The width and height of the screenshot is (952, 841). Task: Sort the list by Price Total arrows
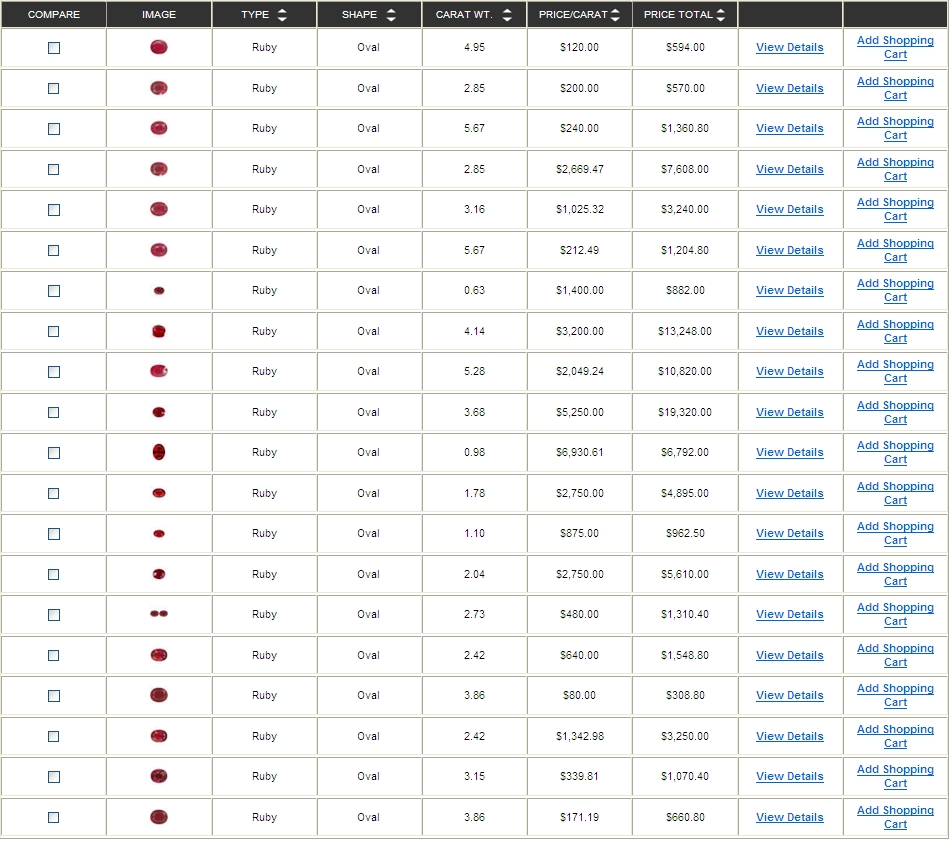721,15
